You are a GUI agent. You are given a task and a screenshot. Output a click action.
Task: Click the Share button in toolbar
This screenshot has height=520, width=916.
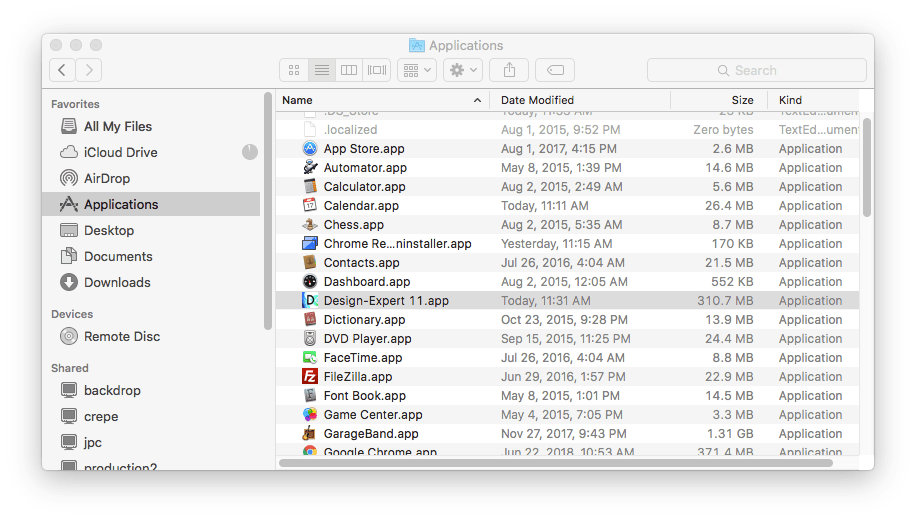coord(509,70)
